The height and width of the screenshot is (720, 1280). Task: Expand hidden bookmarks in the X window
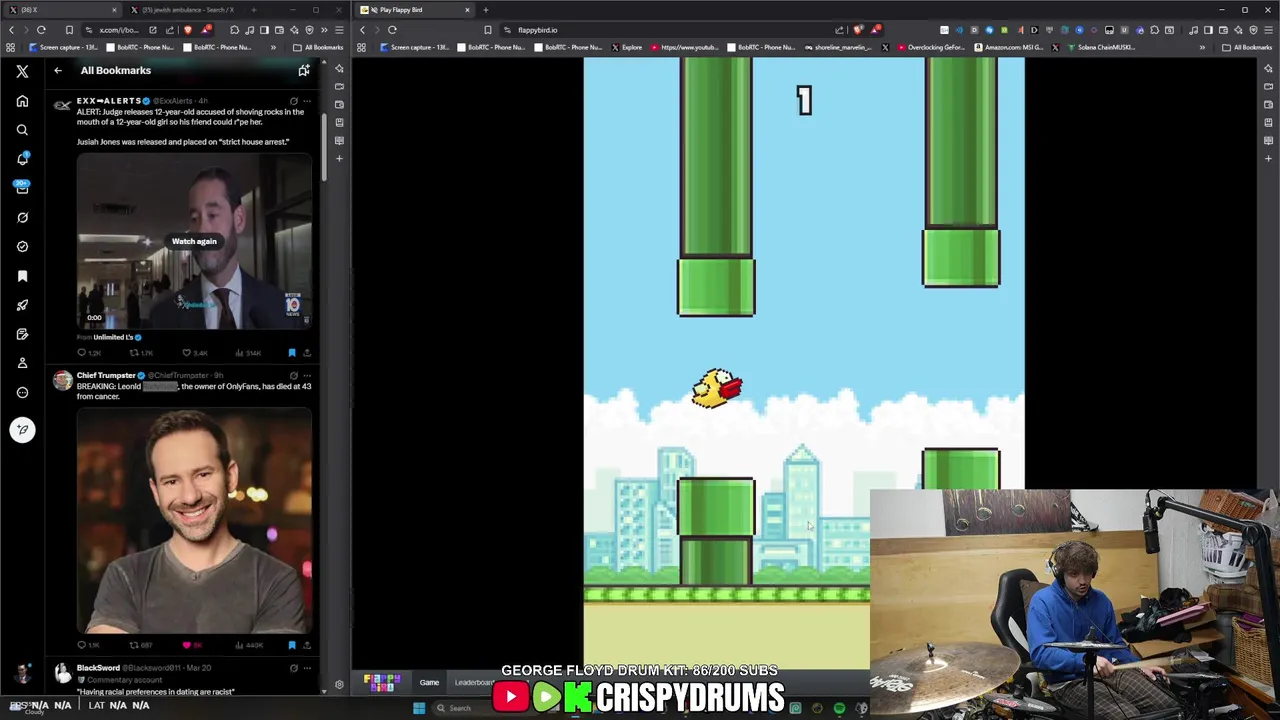tap(273, 47)
